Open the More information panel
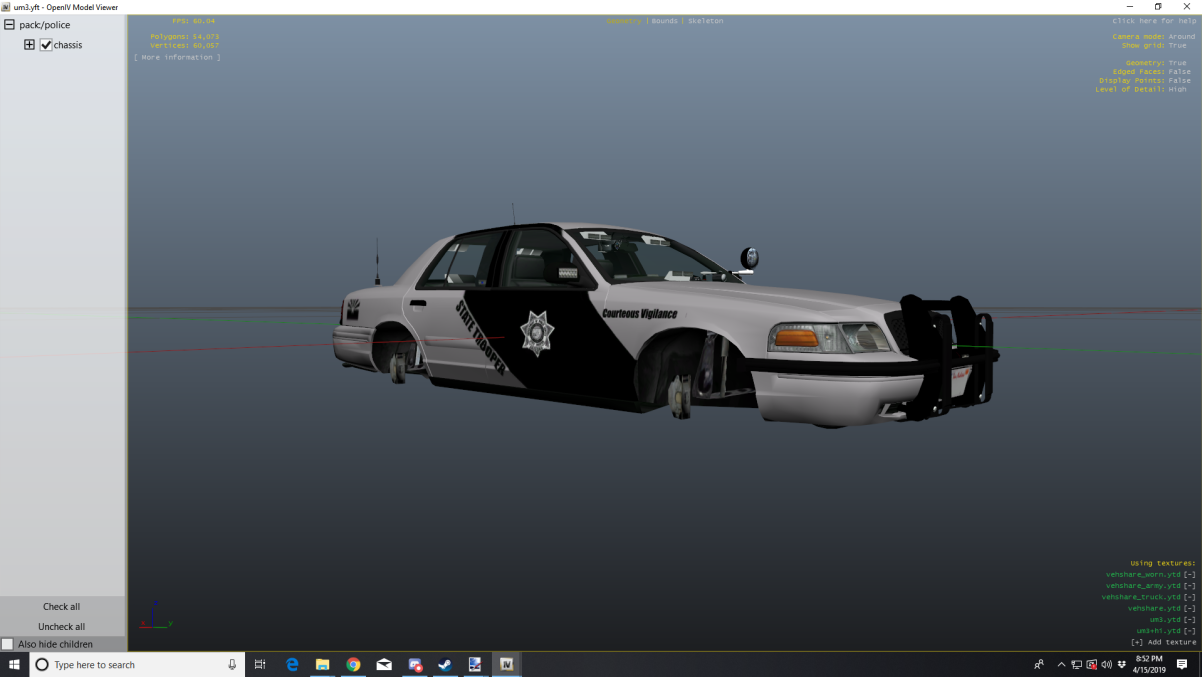This screenshot has height=677, width=1202. 177,58
